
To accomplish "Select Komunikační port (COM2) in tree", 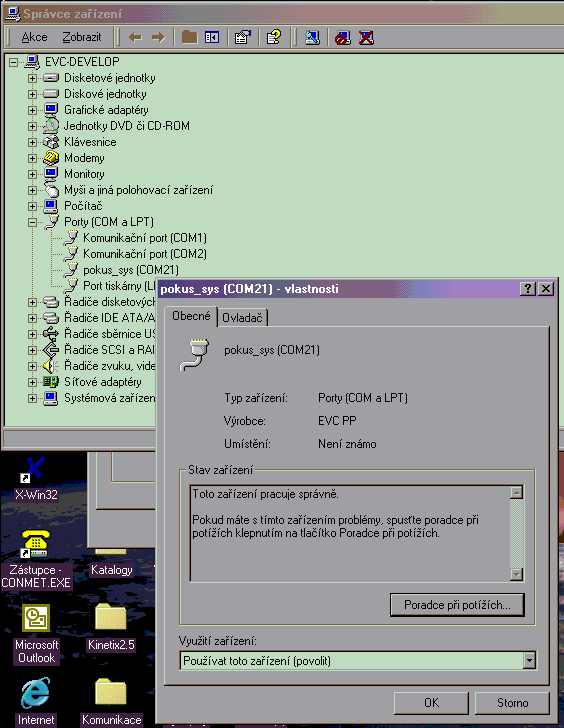I will click(144, 254).
